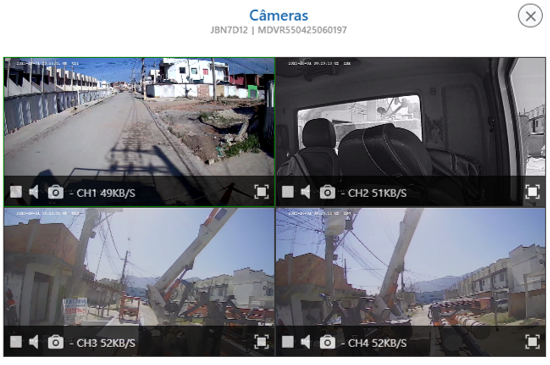Click the Câmeras title heading
The width and height of the screenshot is (550, 365).
[x=279, y=15]
